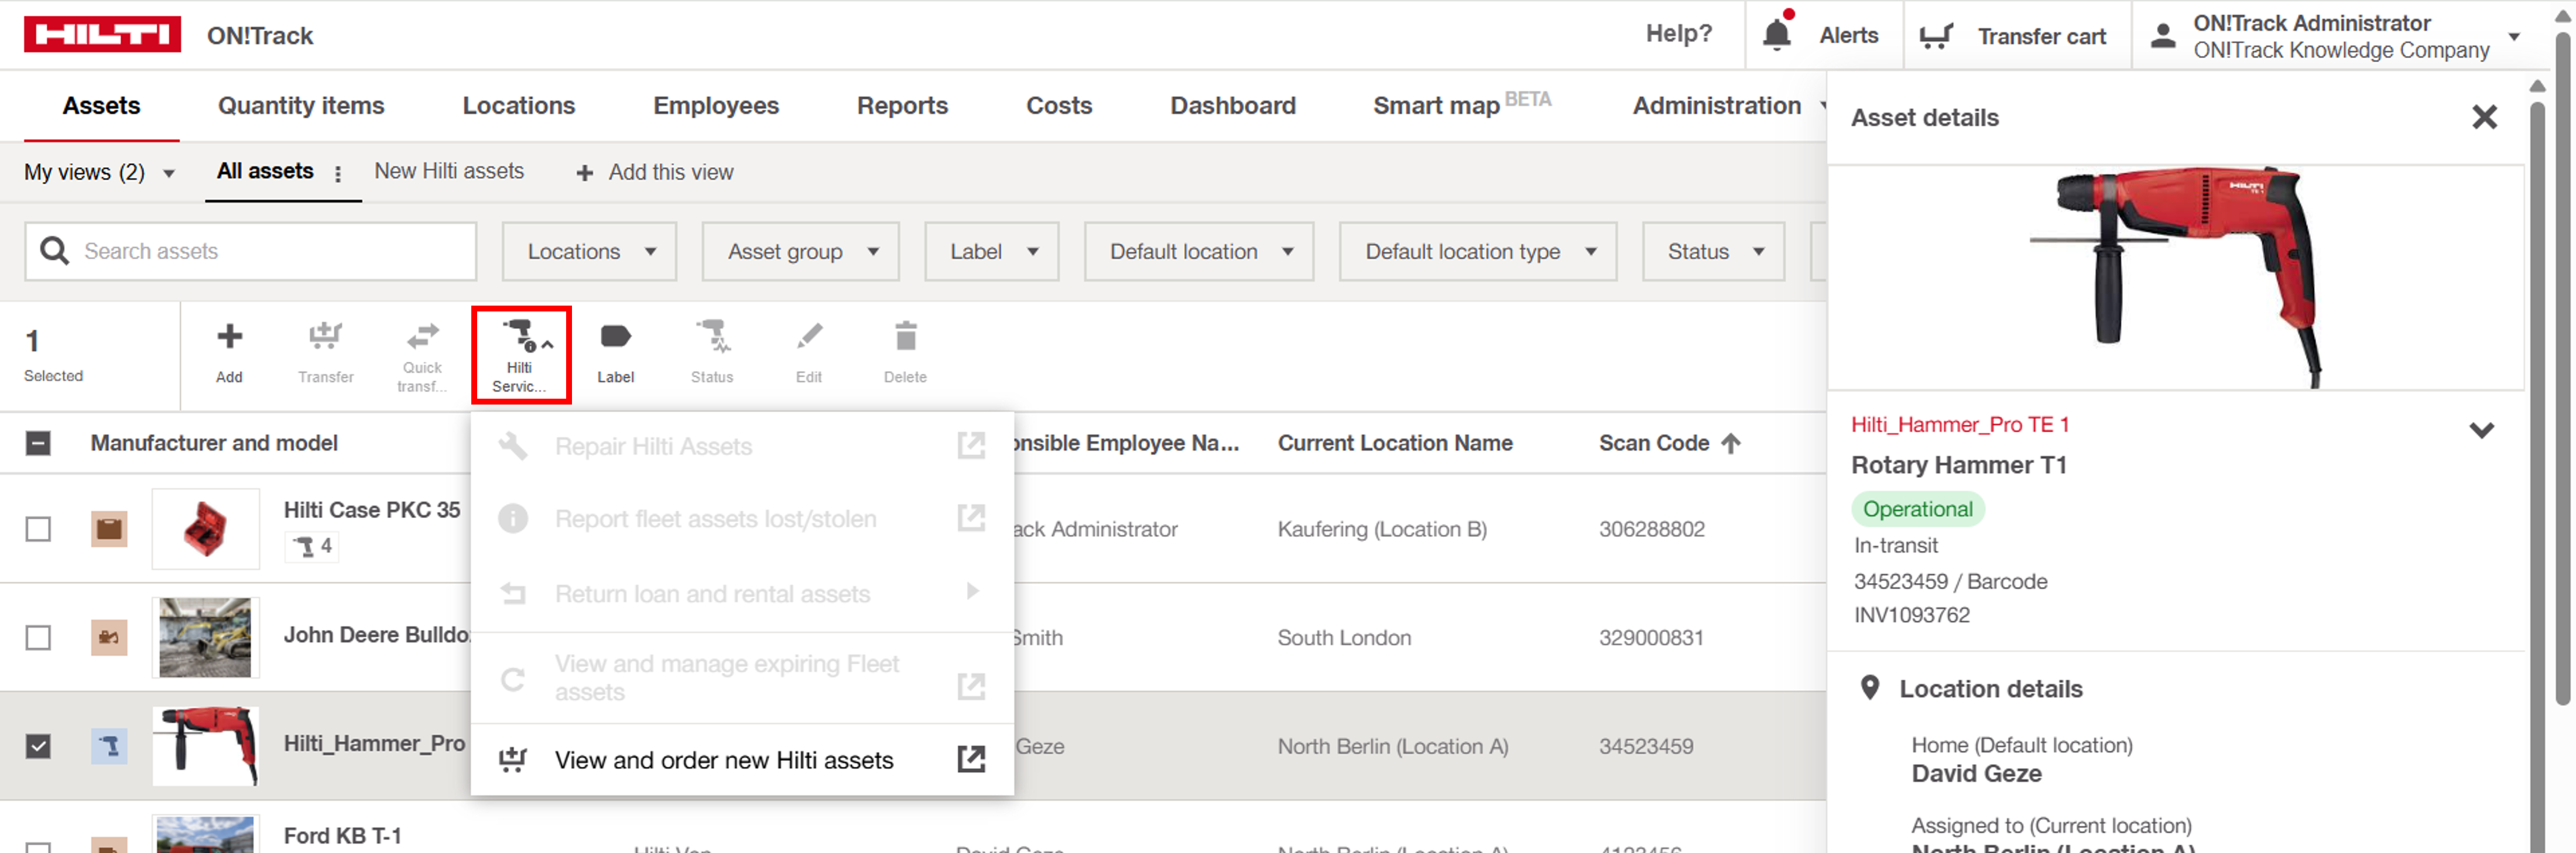Click the Transfer toolbar icon
Screen dimensions: 2576x853
coord(325,336)
